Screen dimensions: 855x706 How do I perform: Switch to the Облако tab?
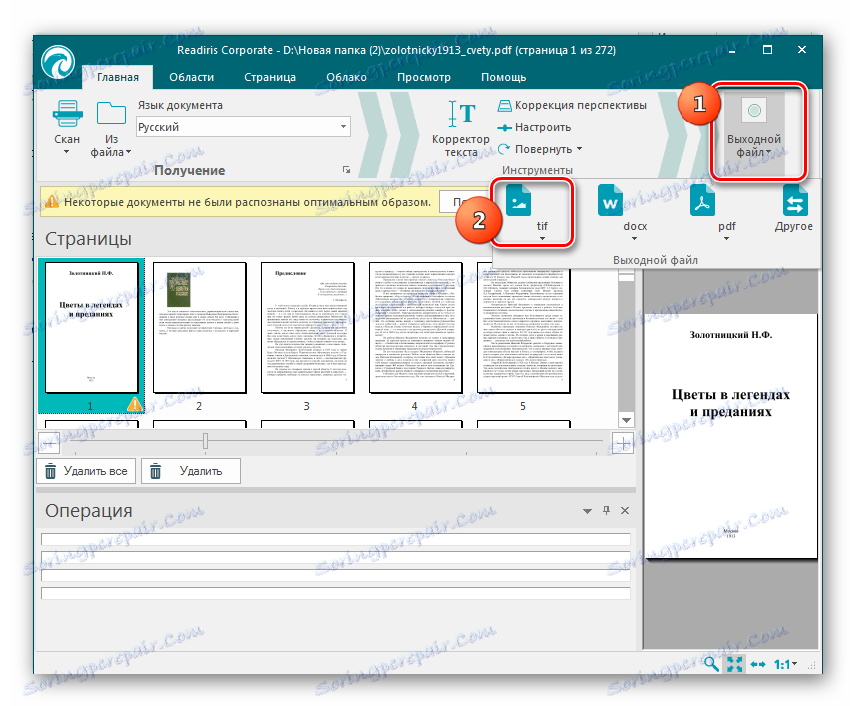(x=346, y=77)
